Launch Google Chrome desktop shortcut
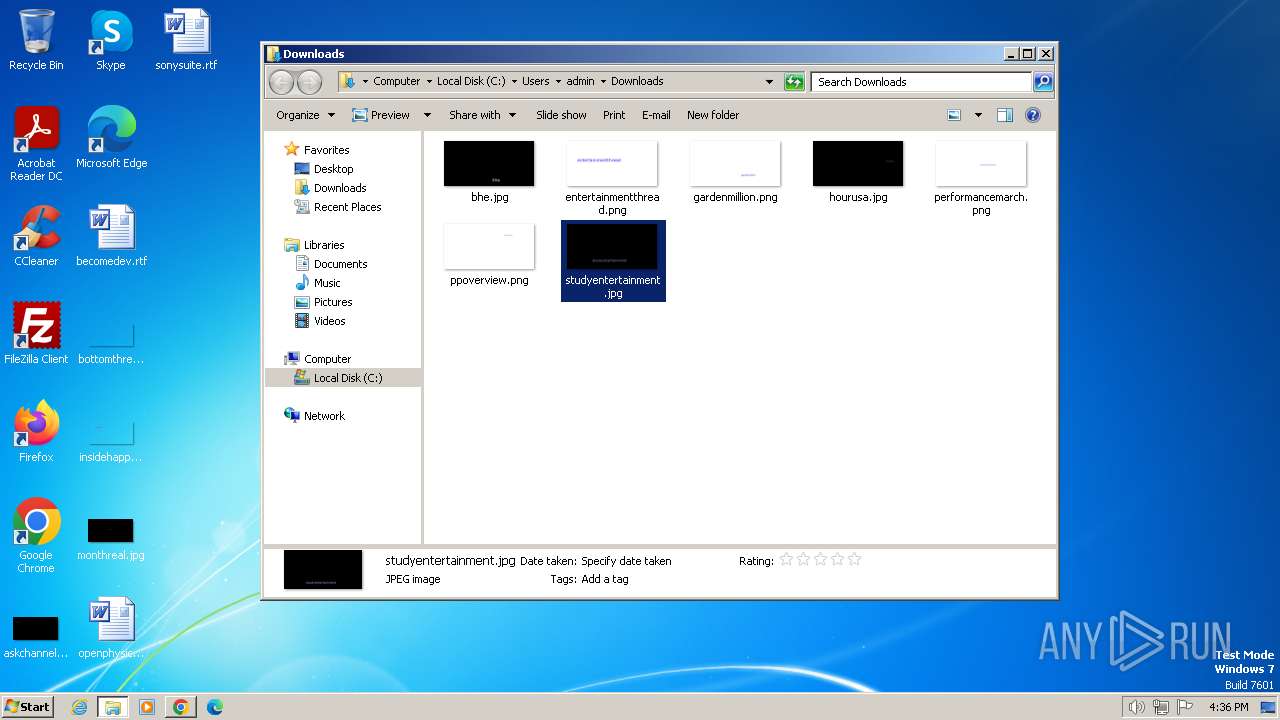1280x720 pixels. pyautogui.click(x=36, y=535)
